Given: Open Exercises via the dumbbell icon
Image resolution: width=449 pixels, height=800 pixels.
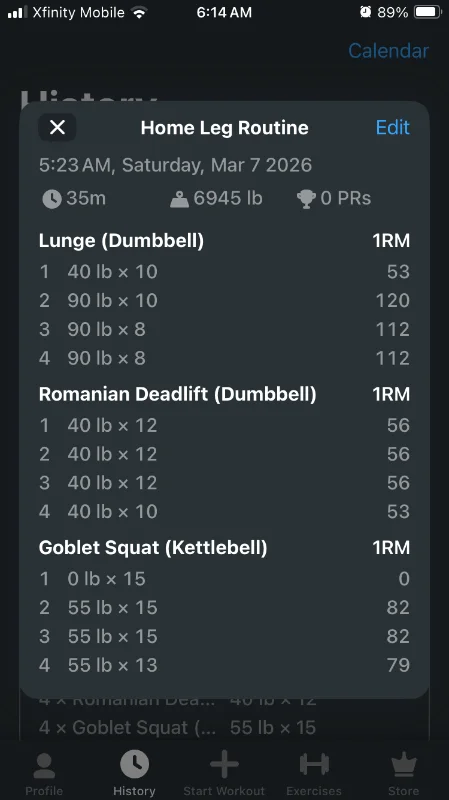Looking at the screenshot, I should [x=314, y=764].
